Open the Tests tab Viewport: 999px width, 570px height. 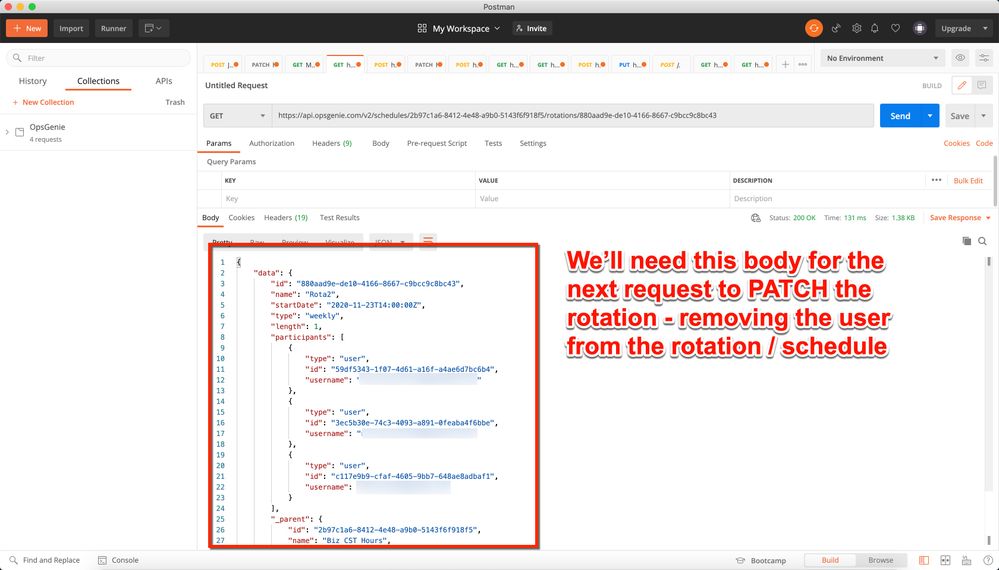tap(493, 143)
